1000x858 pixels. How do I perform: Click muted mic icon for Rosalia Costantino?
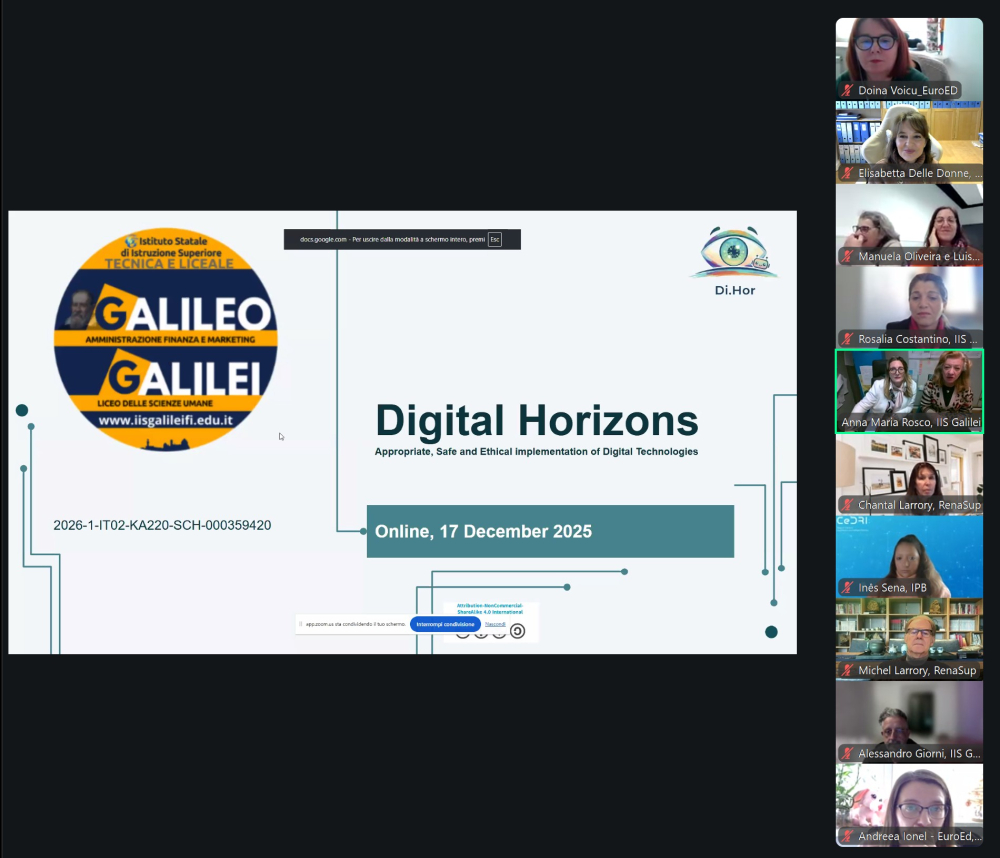(x=847, y=339)
